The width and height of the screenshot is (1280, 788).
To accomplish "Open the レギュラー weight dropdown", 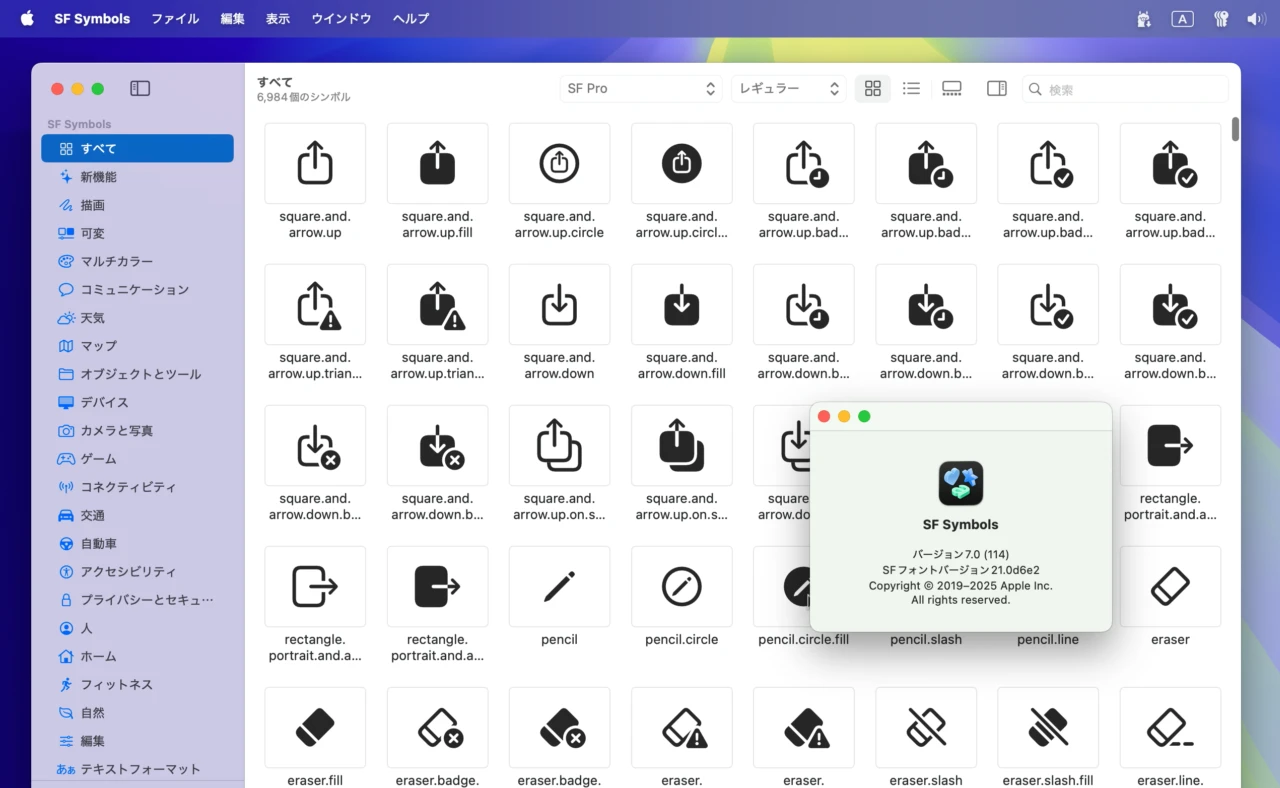I will pyautogui.click(x=788, y=89).
